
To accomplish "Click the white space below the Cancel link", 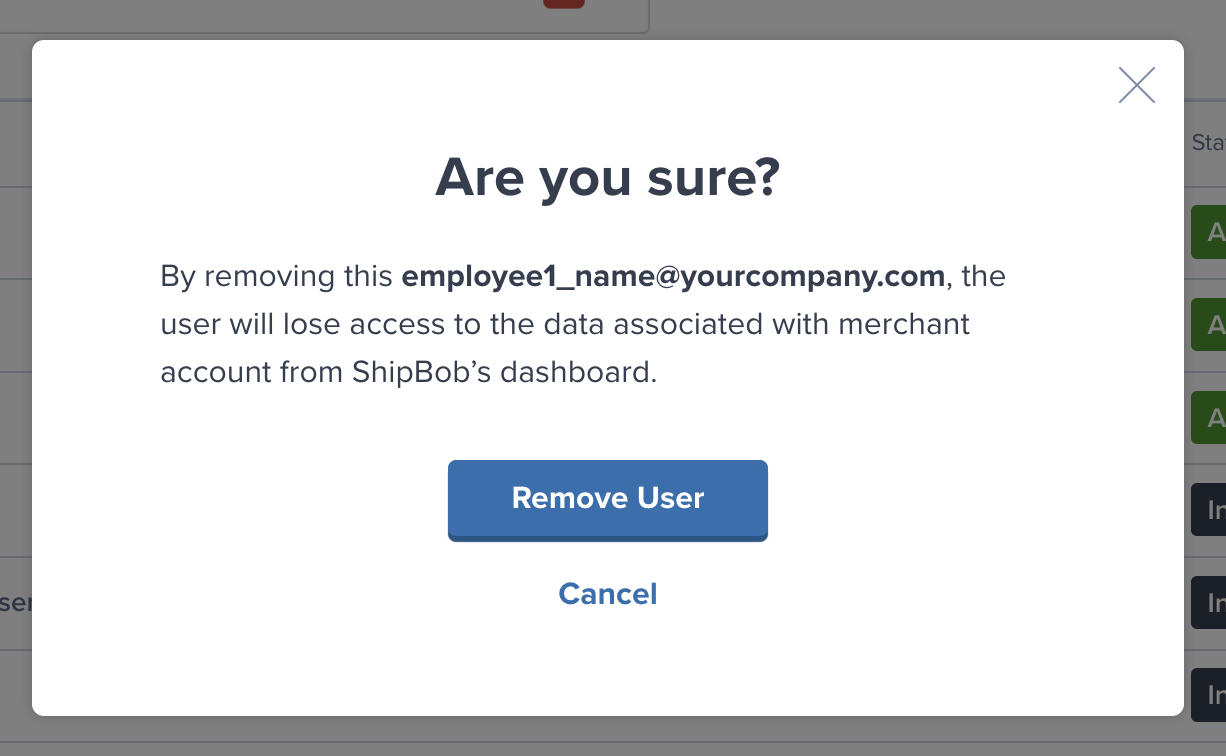I will coord(607,665).
